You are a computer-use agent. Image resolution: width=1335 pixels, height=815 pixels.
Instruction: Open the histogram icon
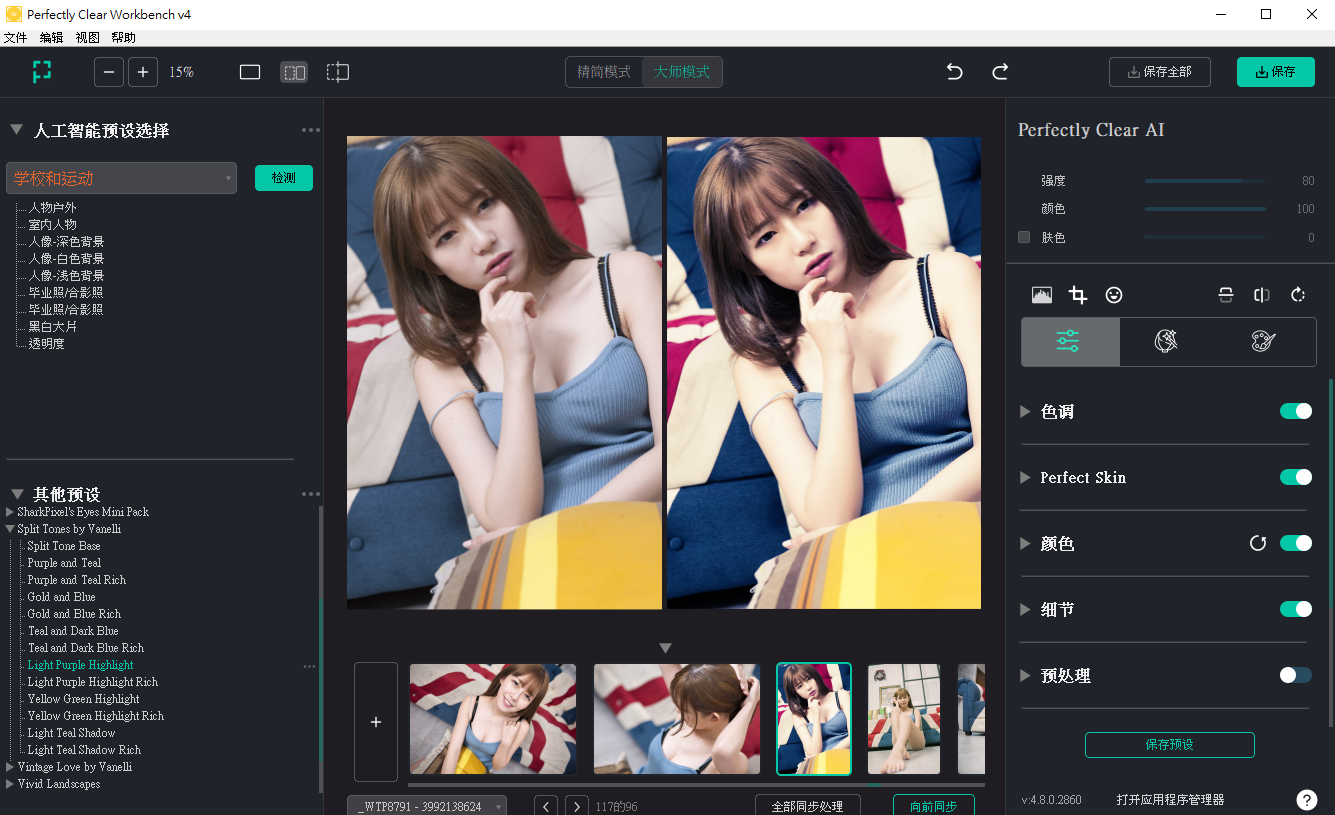point(1042,295)
